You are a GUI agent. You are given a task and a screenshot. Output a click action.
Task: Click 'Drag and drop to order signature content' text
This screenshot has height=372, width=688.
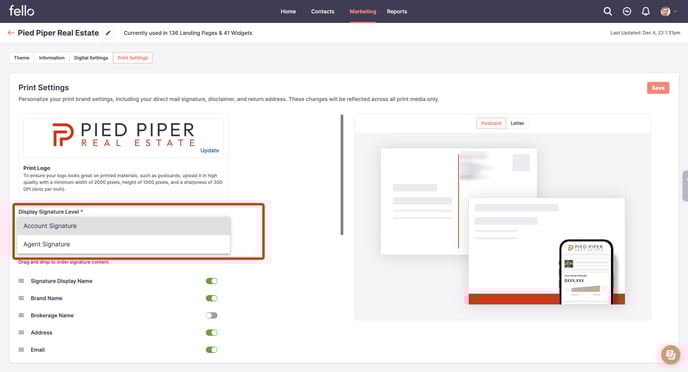point(64,262)
